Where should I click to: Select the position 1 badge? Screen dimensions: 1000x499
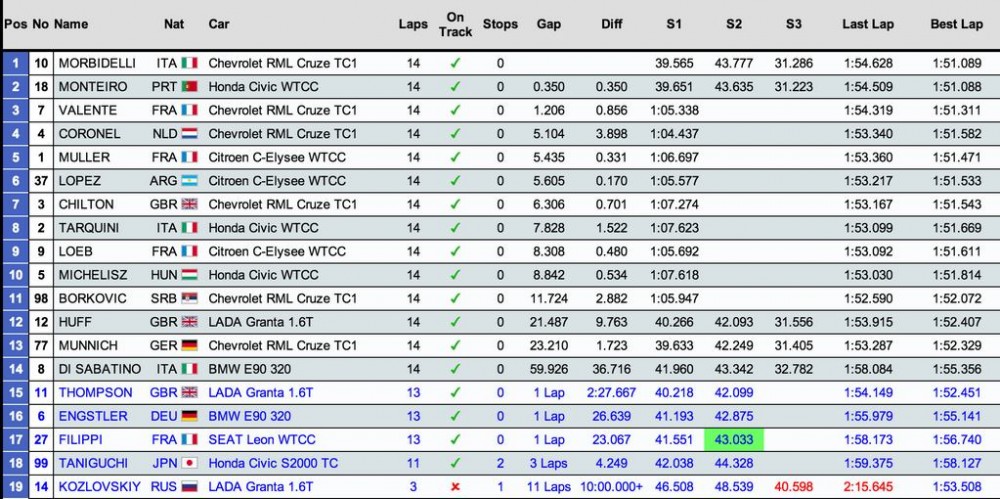click(x=14, y=63)
